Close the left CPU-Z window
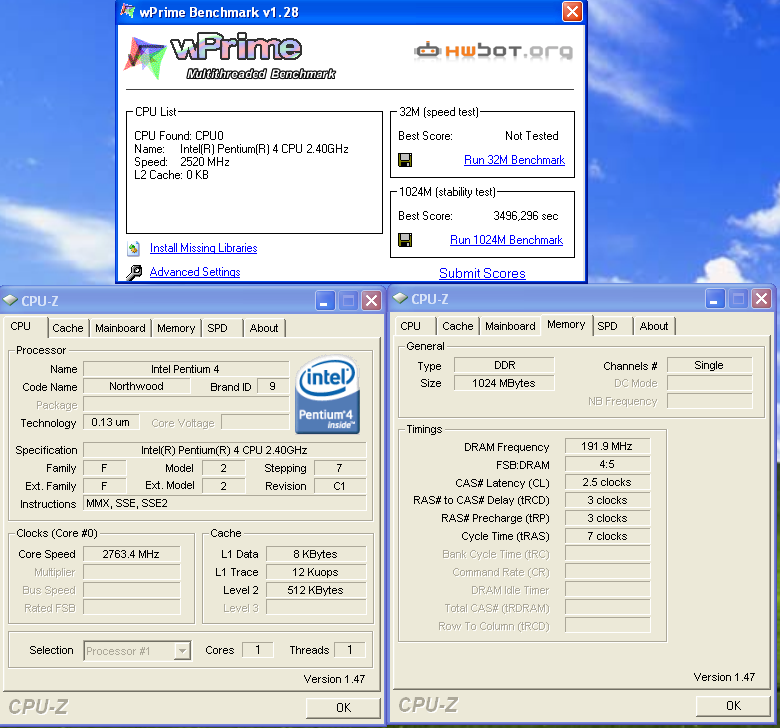 tap(371, 301)
